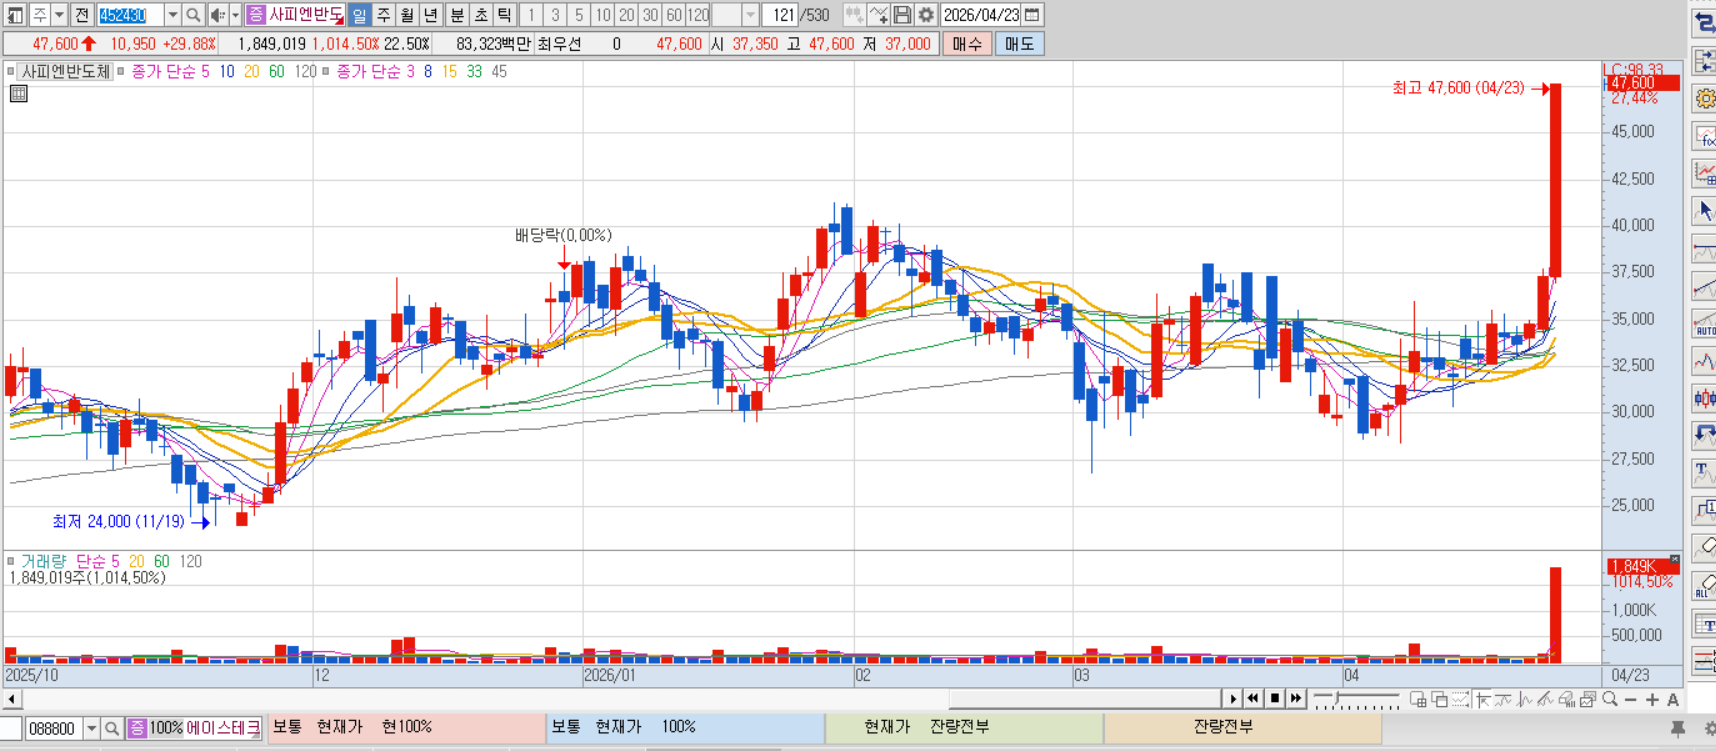
Task: Expand the bottom 088800 code dropdown
Action: (91, 729)
